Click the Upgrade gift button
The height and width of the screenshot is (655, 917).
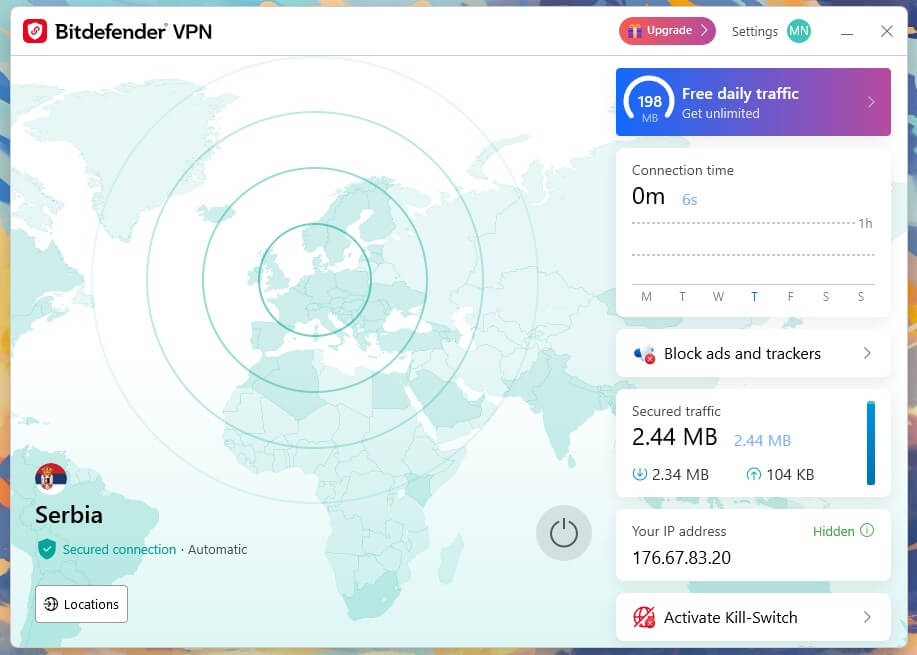[667, 31]
